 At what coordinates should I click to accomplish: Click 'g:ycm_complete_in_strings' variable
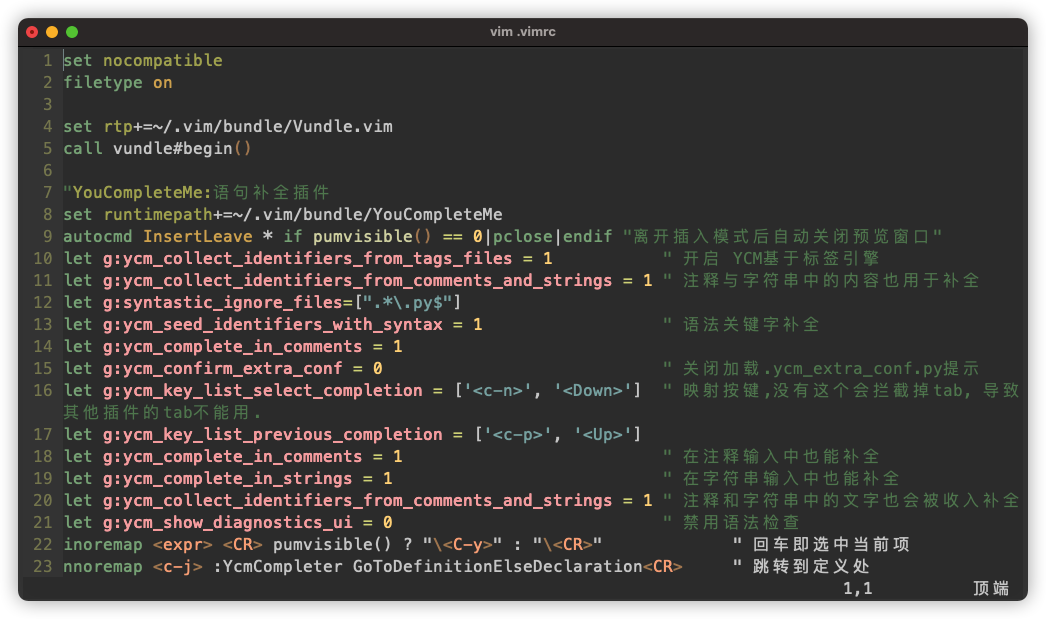tap(227, 478)
